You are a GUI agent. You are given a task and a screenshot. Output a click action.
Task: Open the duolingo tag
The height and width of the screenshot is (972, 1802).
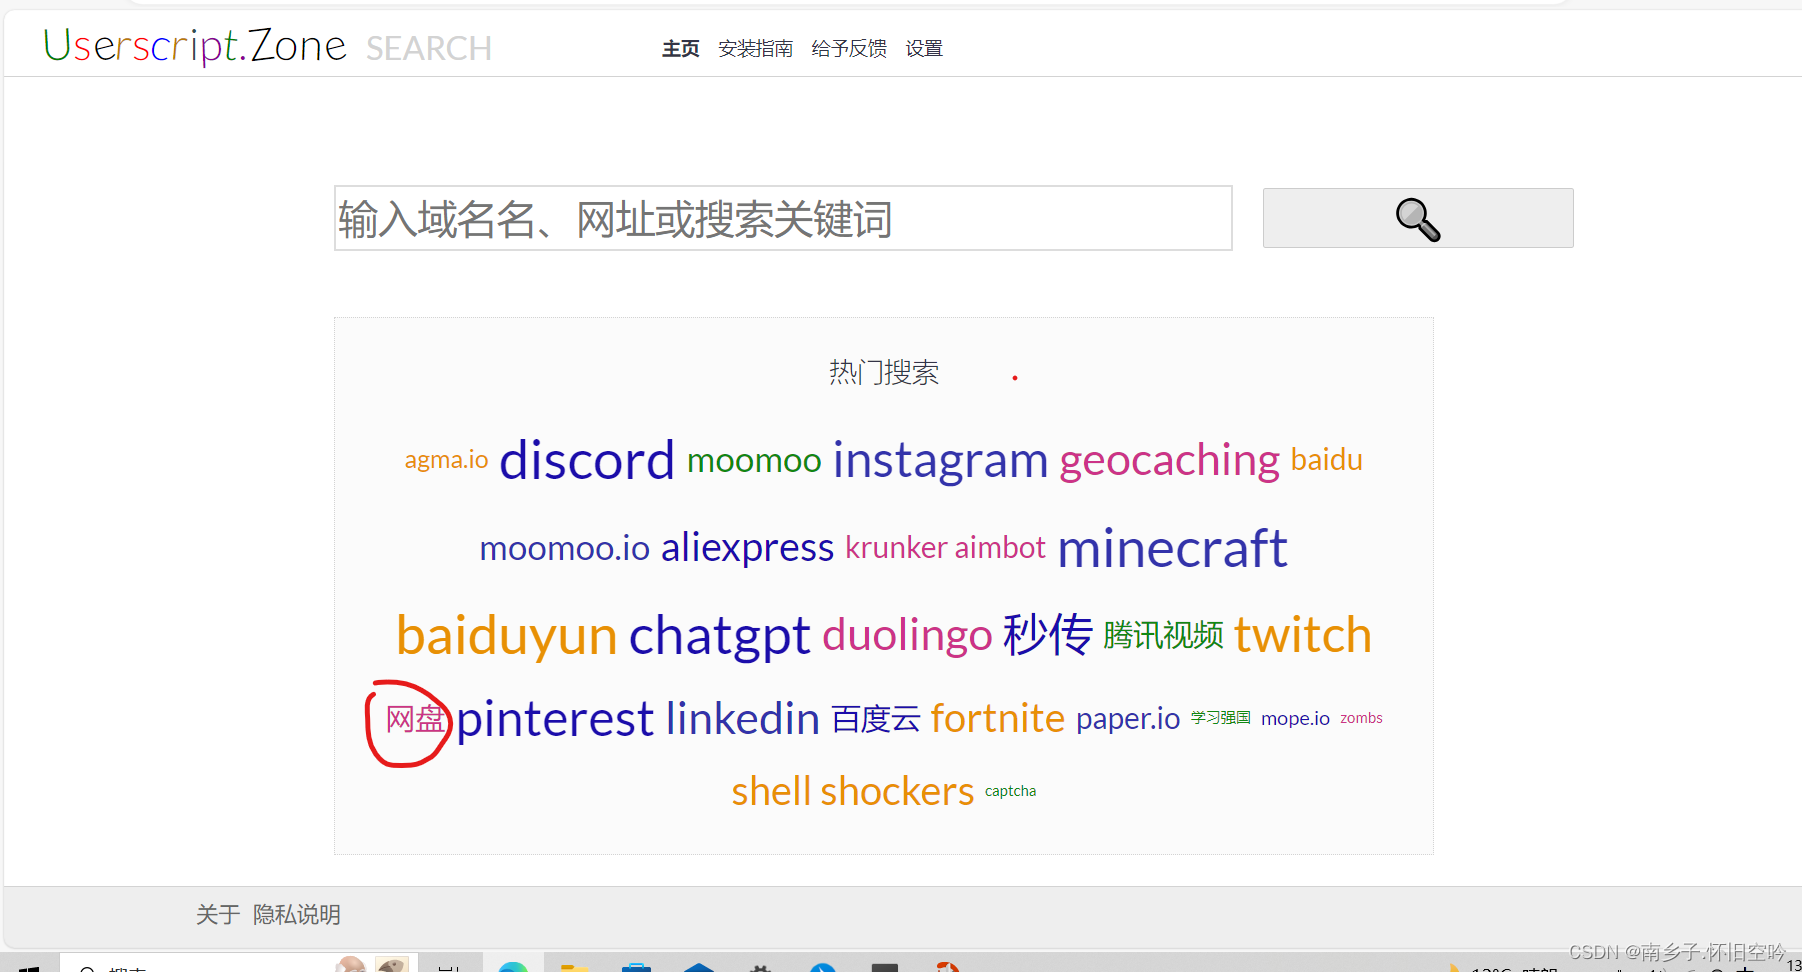pyautogui.click(x=907, y=635)
